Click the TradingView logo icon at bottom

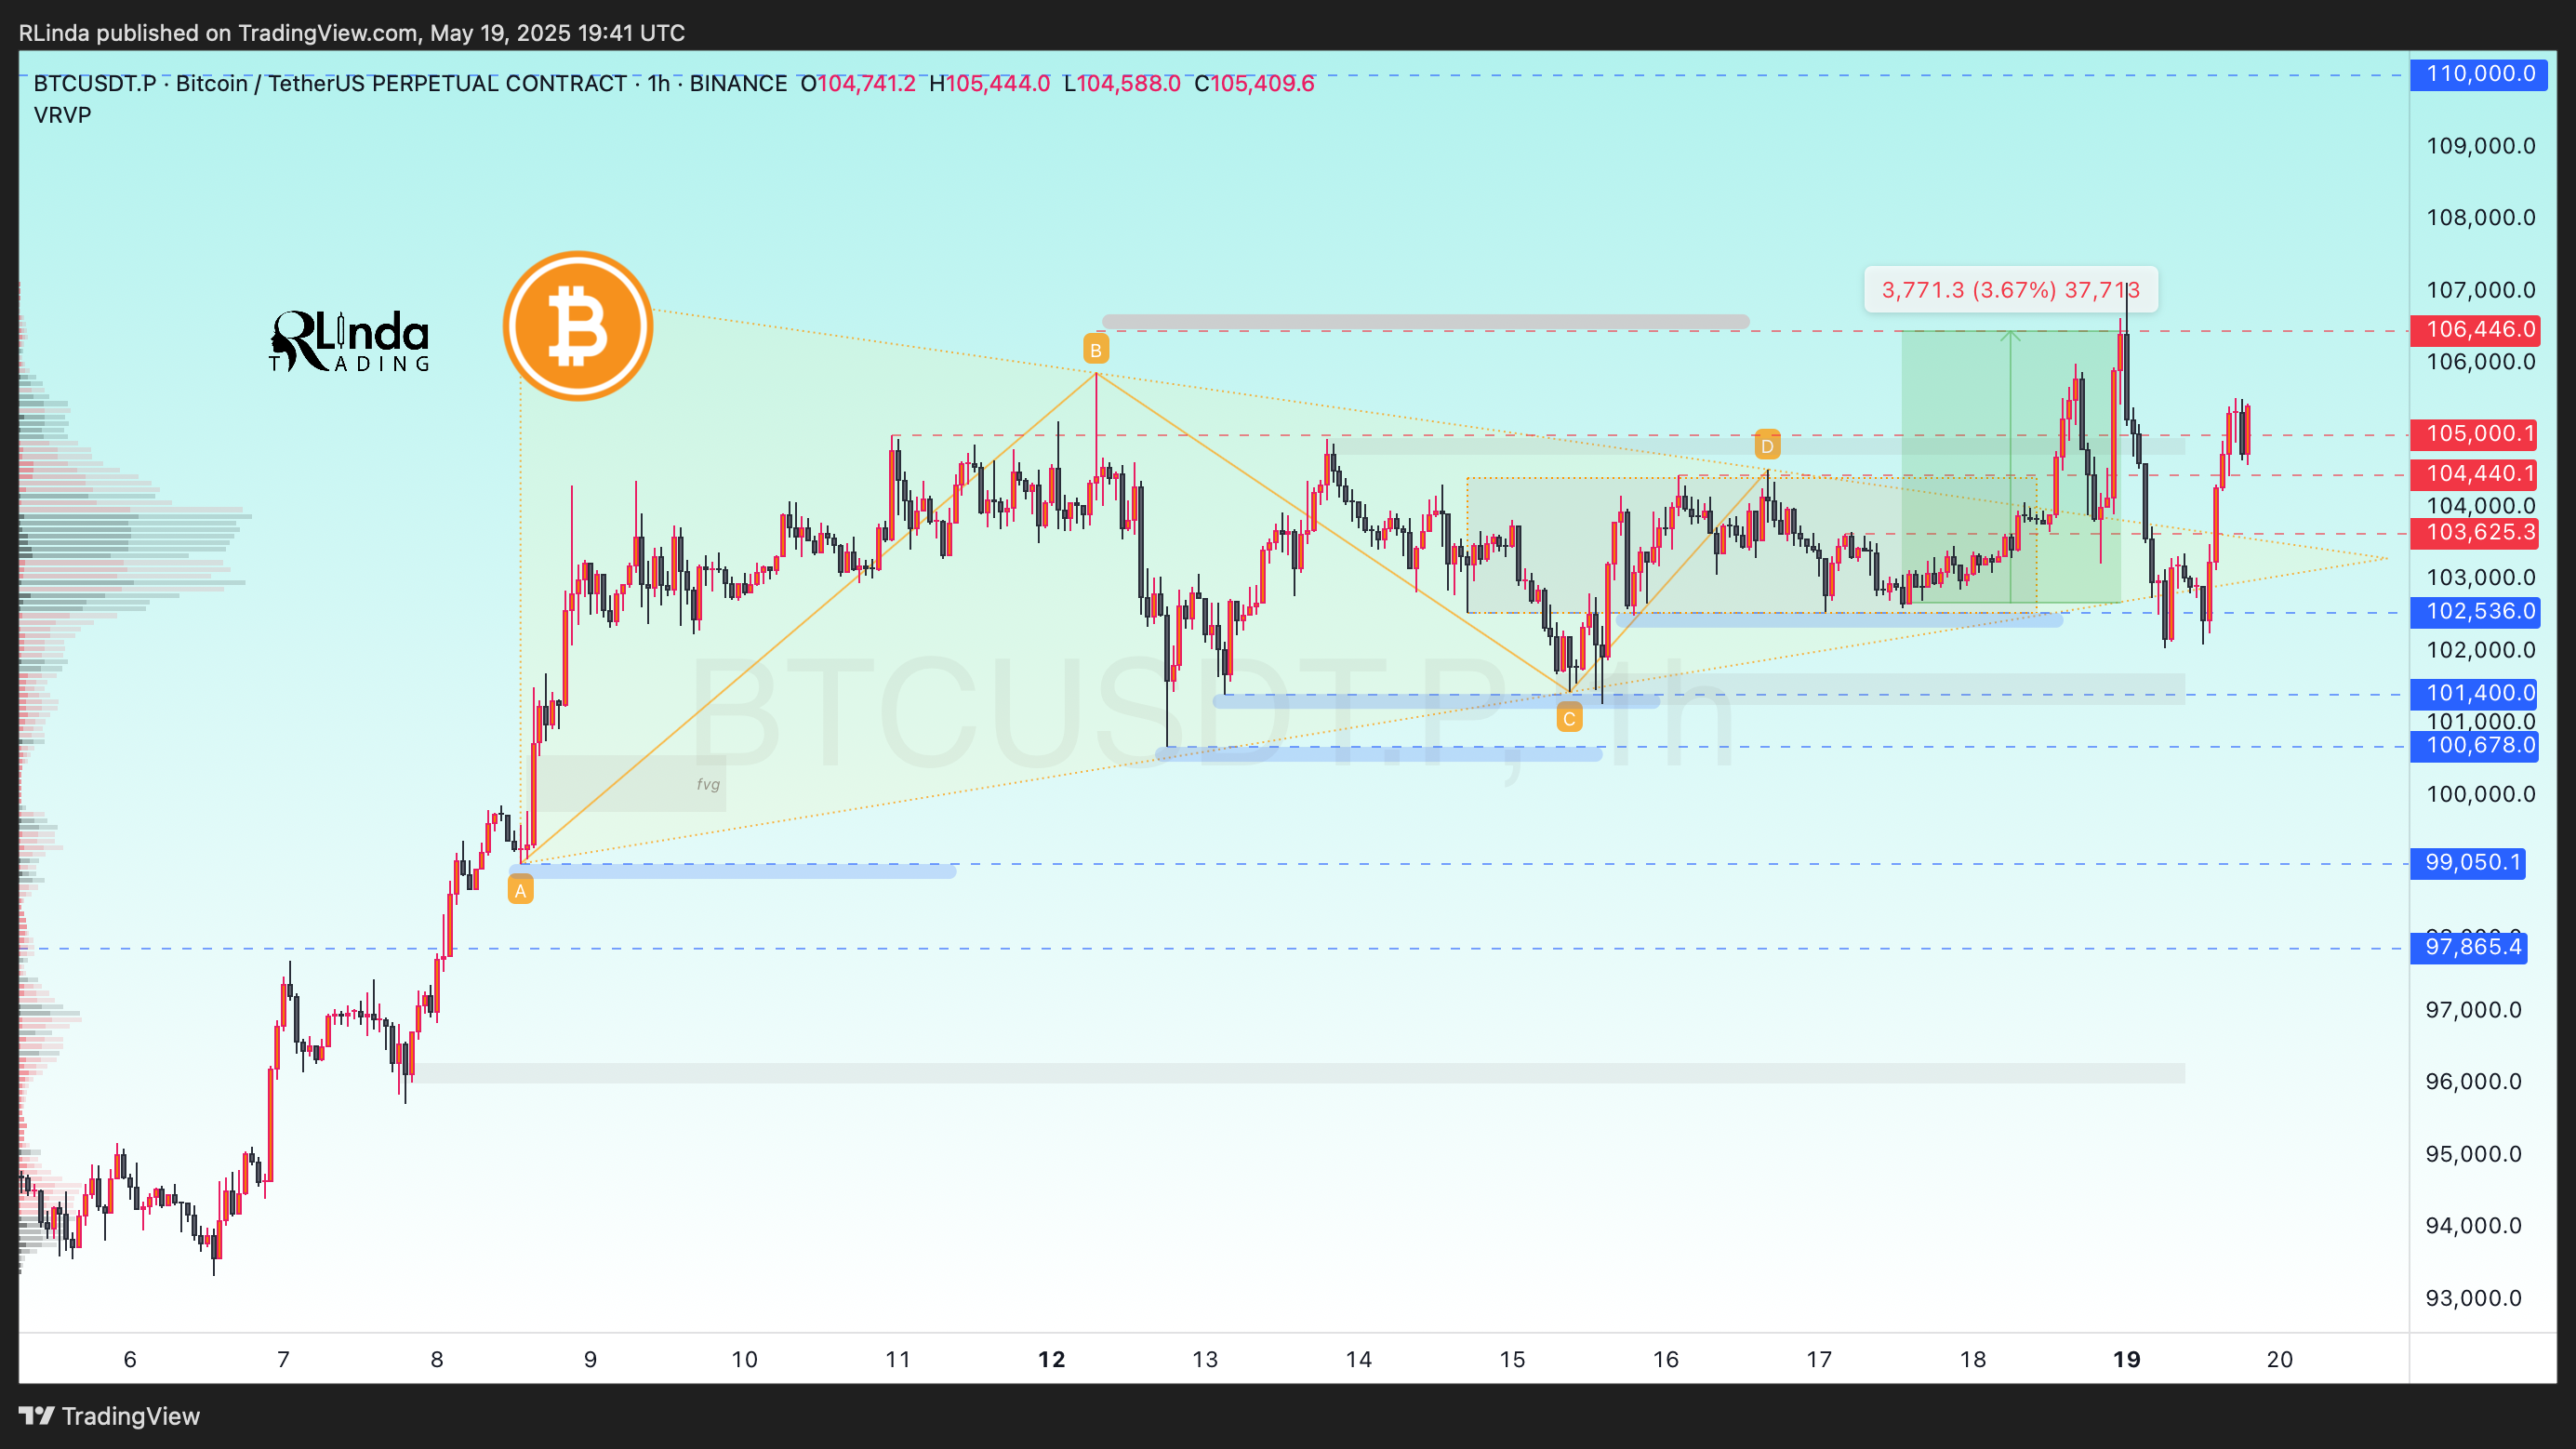[37, 1416]
